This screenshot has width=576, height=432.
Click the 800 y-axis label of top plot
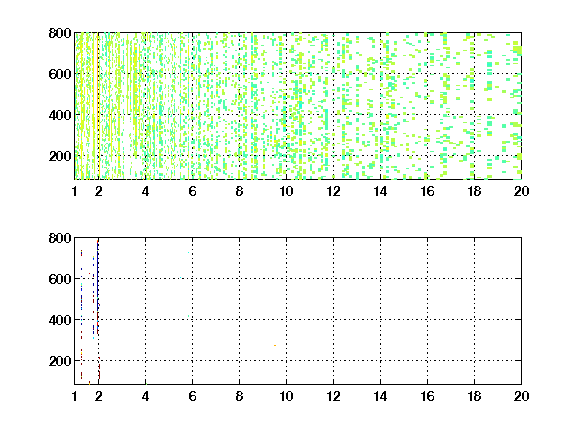click(x=60, y=33)
